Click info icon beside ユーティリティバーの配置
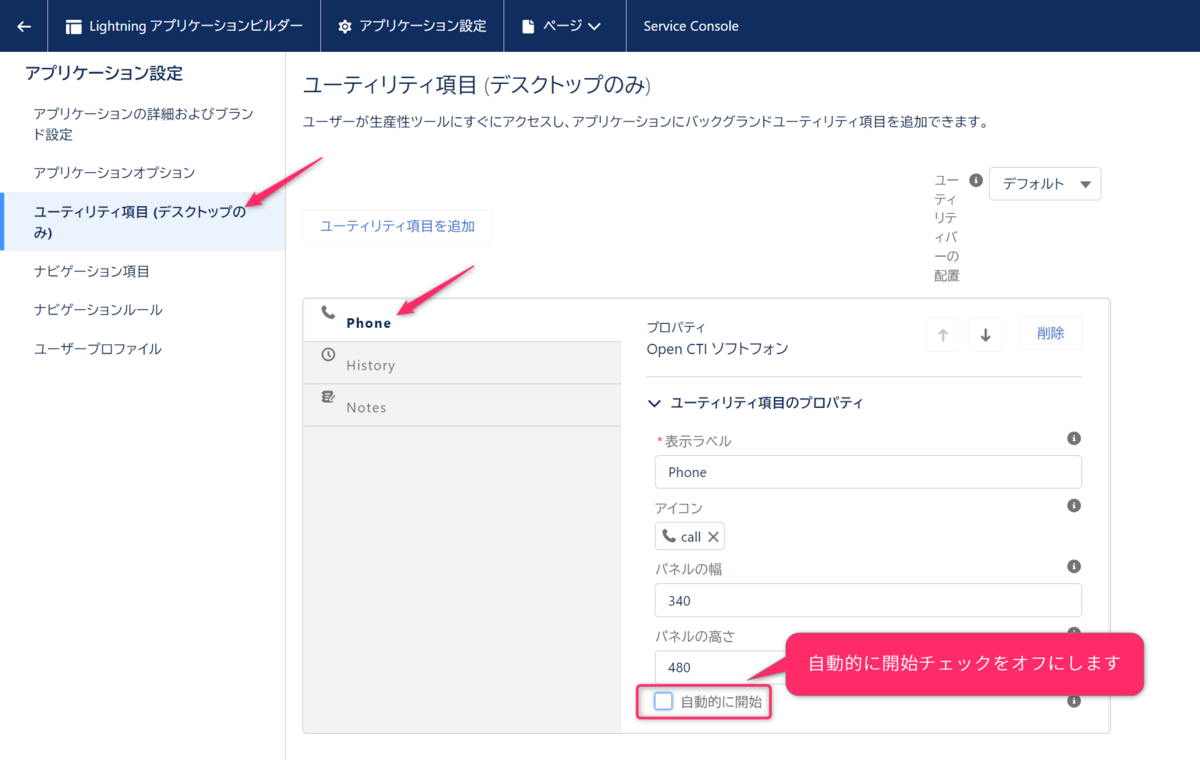Viewport: 1200px width, 760px height. (976, 180)
